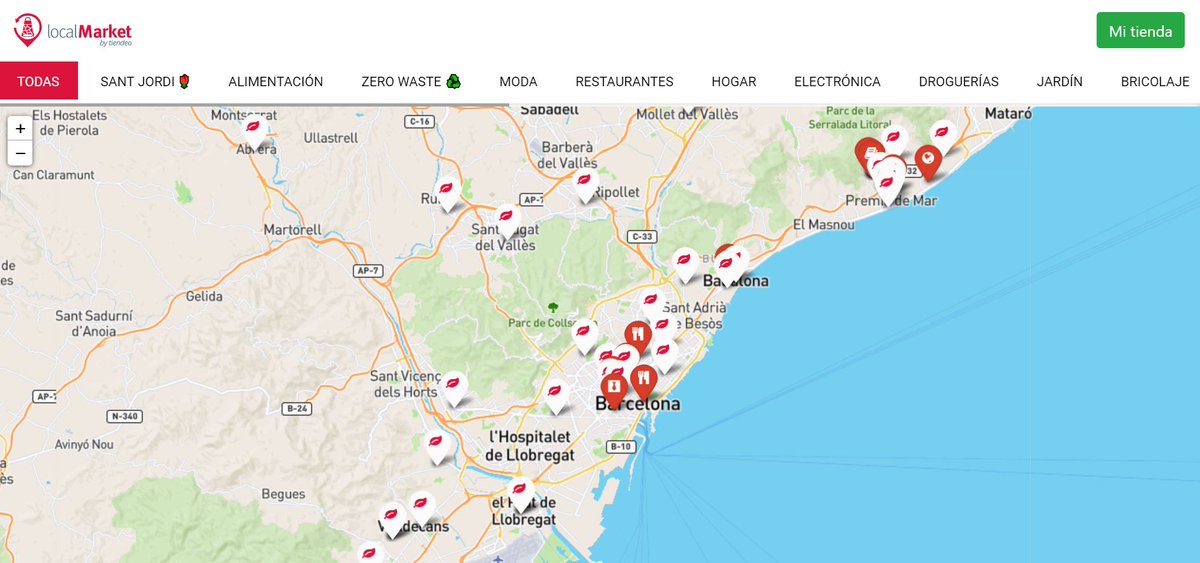Screen dimensions: 1200x563
Task: Click the leaf marker below Viladecans at map bottom
Action: pos(370,553)
